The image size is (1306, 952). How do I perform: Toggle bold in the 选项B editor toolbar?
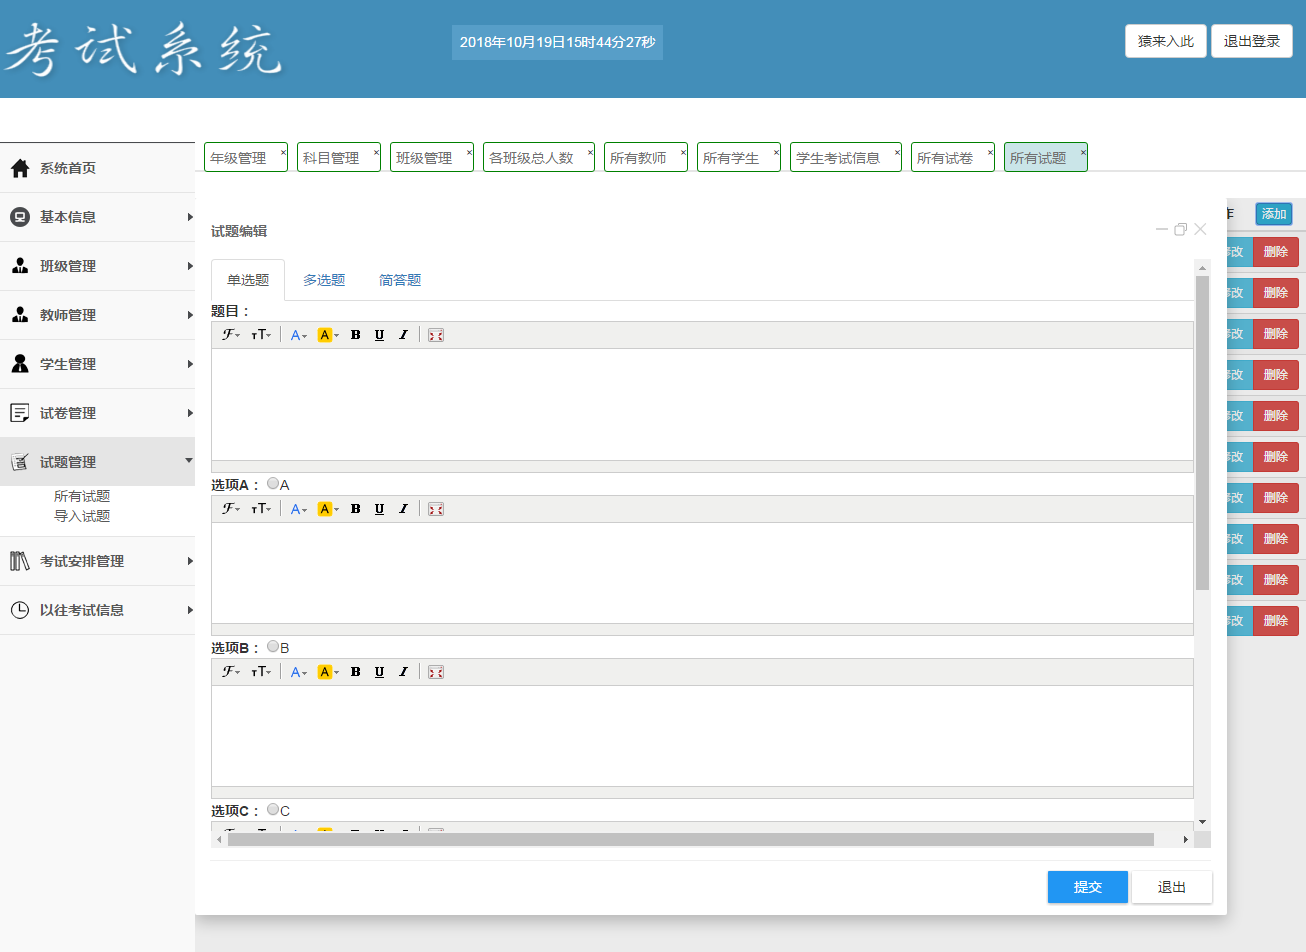point(355,672)
